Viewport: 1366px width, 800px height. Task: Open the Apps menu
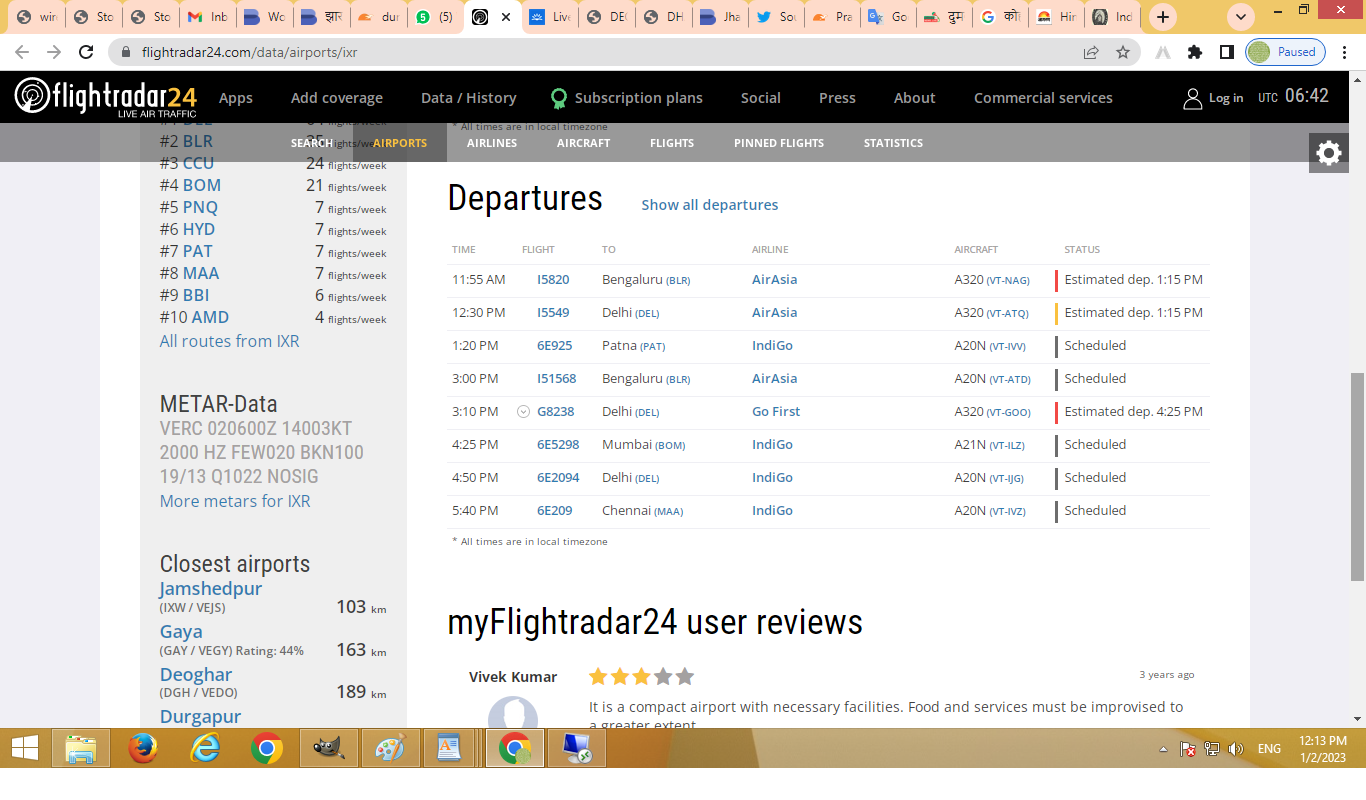tap(236, 98)
